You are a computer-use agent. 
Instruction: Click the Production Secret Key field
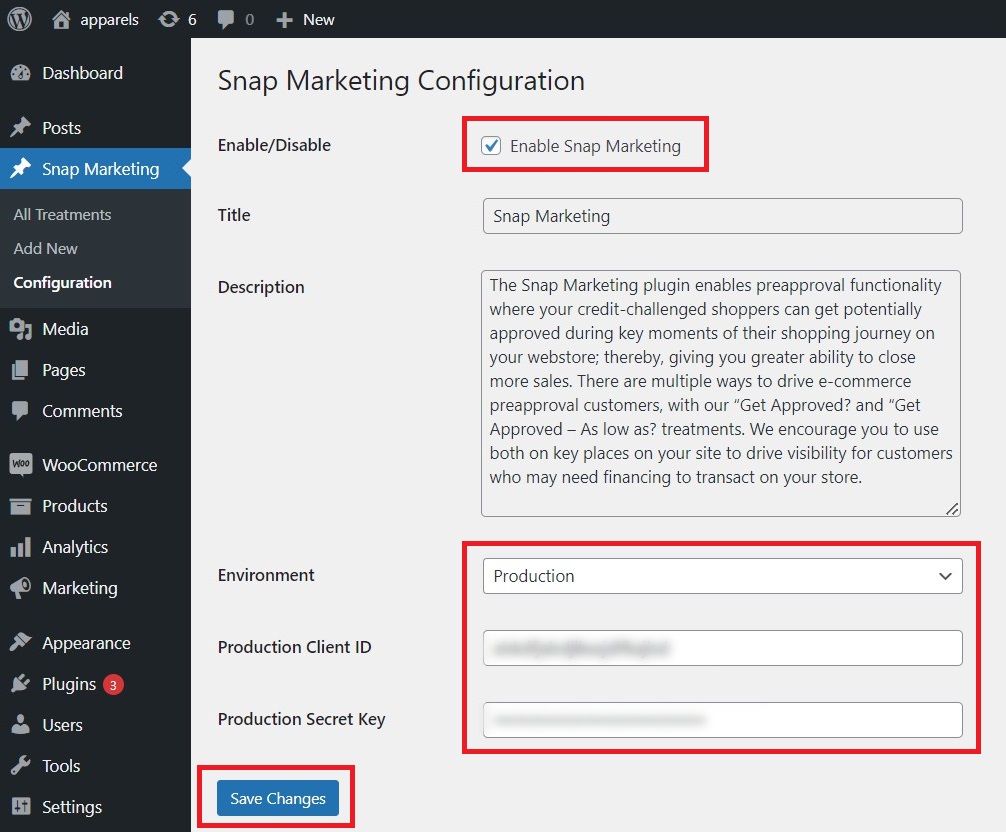point(722,720)
